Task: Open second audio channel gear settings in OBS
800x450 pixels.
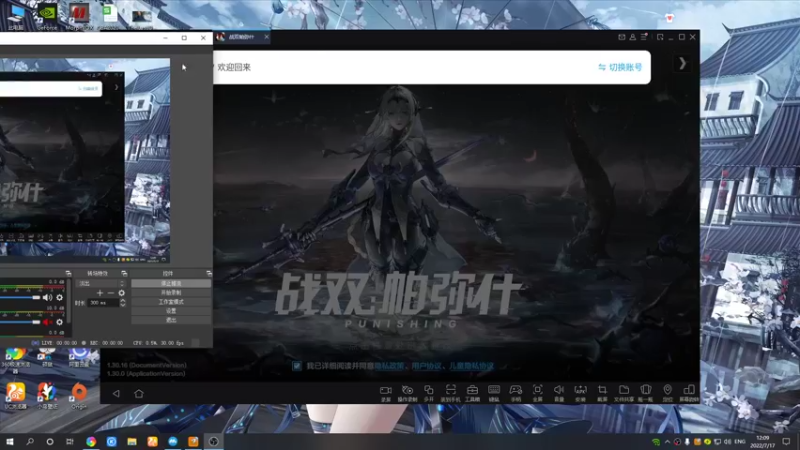Action: (60, 322)
